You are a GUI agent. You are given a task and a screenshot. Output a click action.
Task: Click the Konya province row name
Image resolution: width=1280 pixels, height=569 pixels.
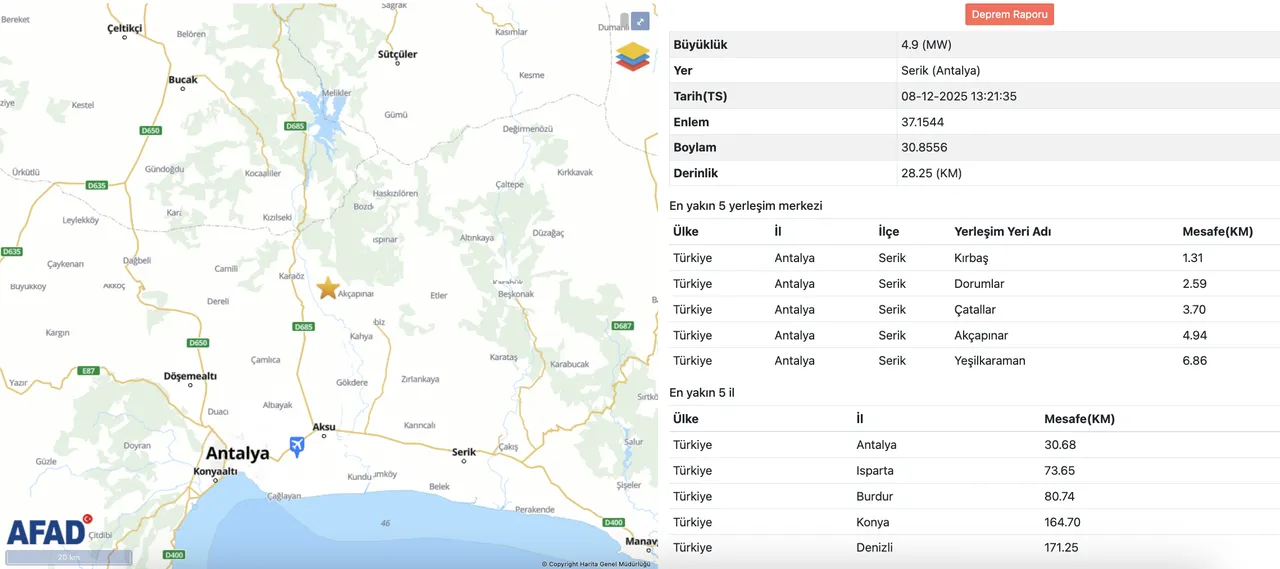[873, 522]
